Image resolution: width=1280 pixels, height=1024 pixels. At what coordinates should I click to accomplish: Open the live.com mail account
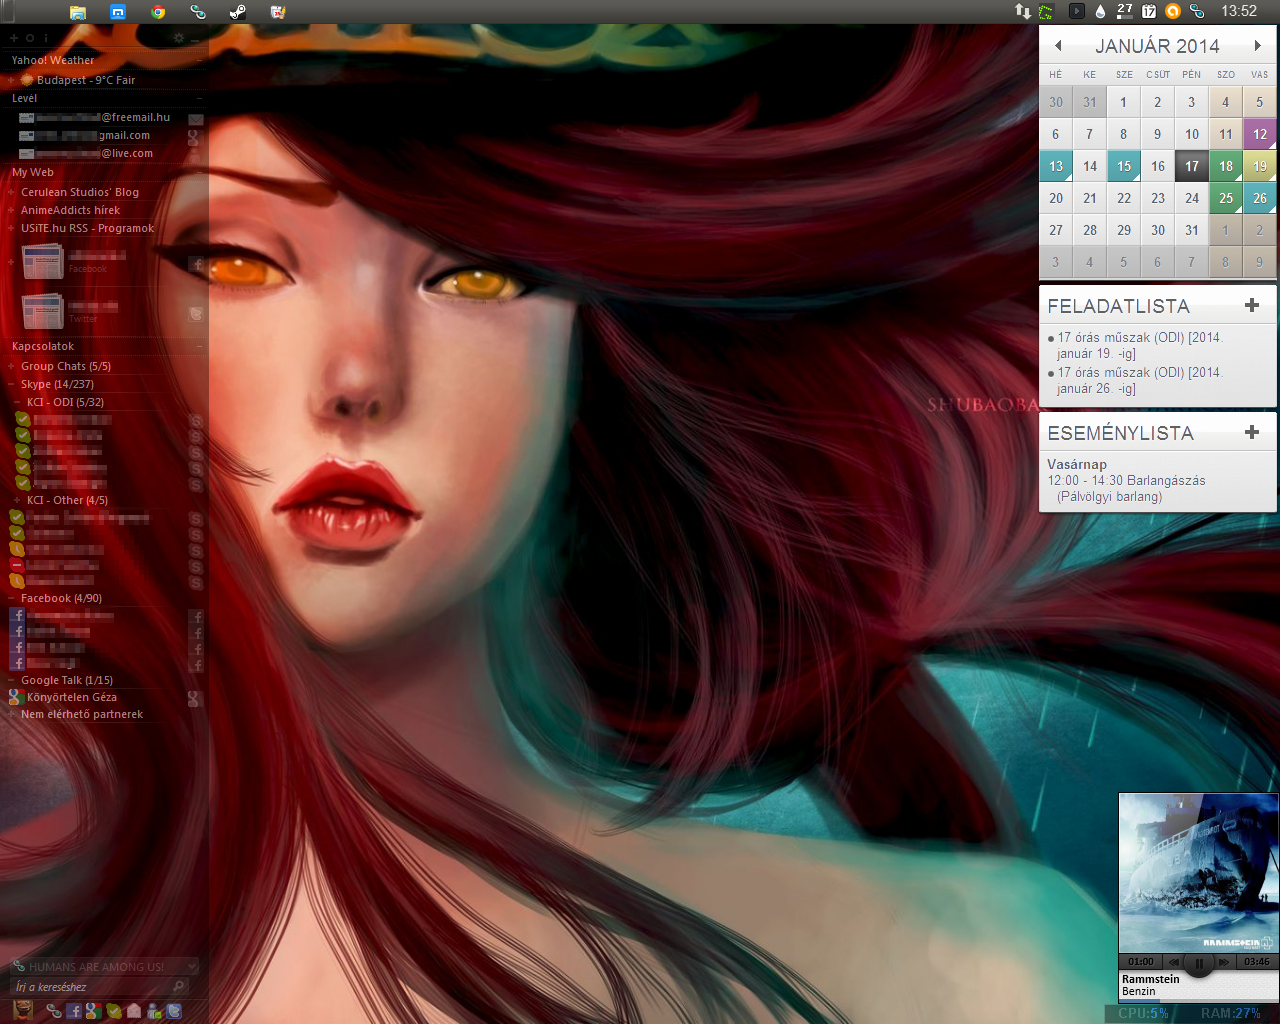coord(87,153)
